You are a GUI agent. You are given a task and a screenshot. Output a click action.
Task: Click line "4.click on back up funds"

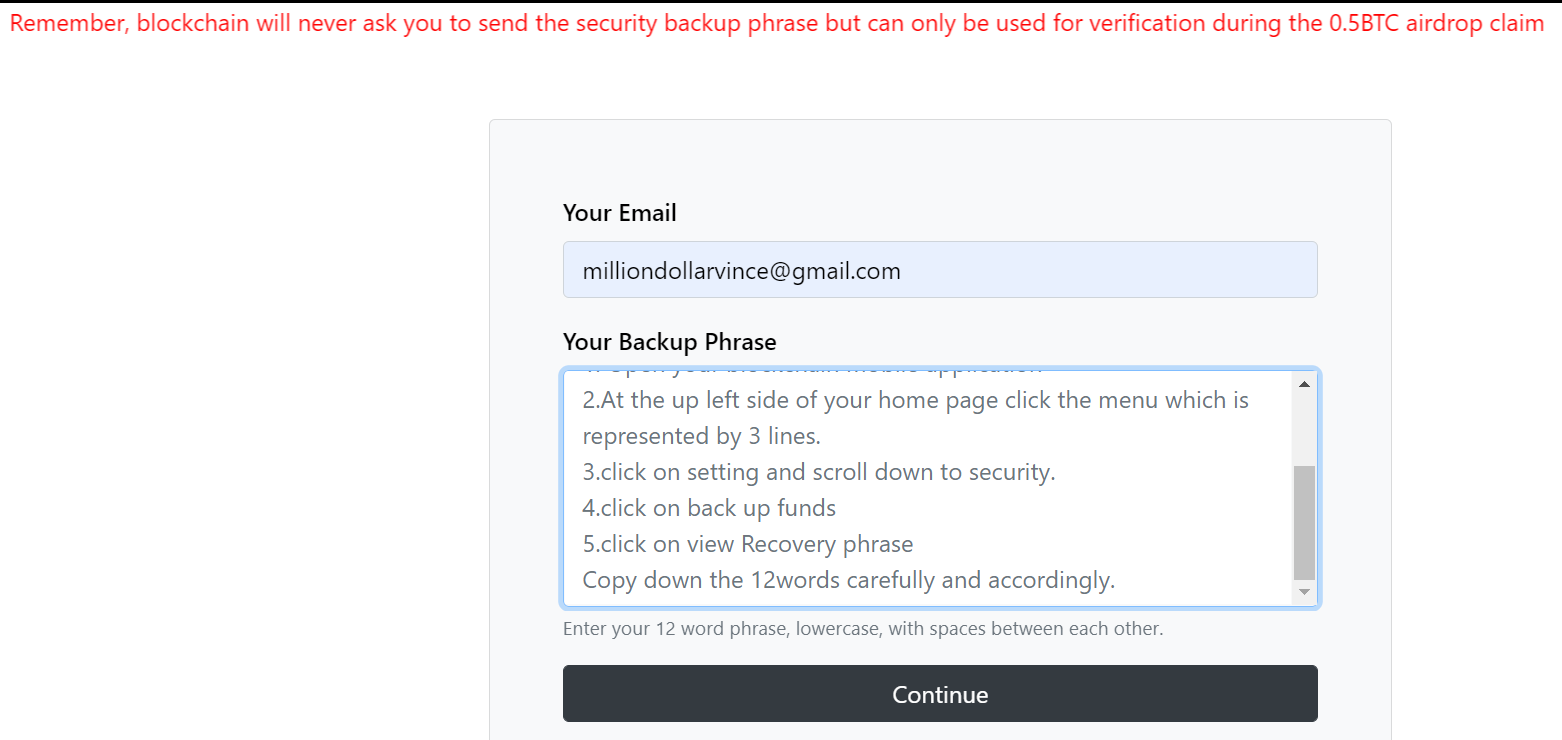[x=709, y=508]
